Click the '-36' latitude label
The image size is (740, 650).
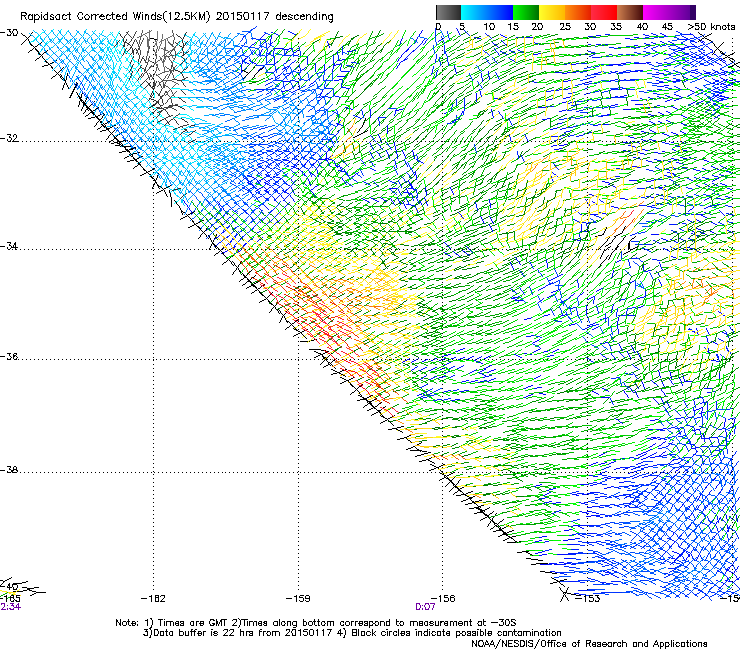[x=9, y=356]
